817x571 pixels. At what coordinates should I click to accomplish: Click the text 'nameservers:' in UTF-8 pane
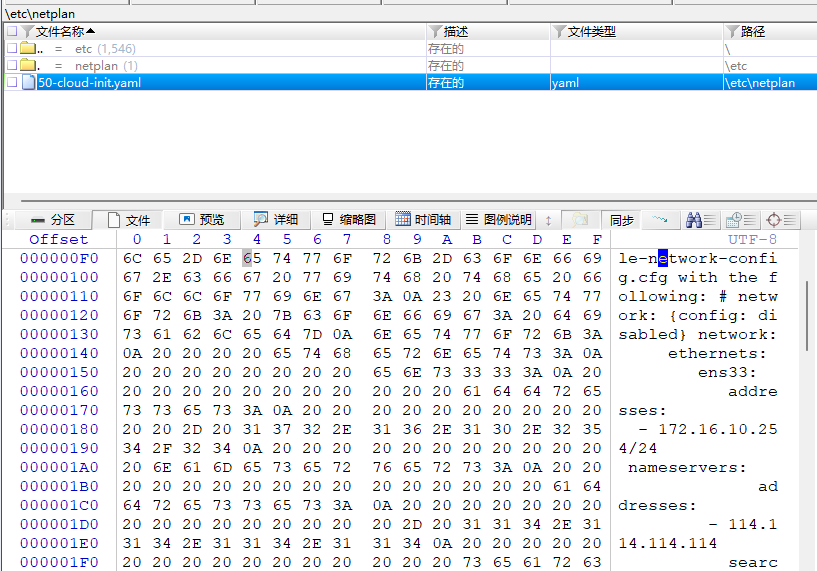[687, 467]
